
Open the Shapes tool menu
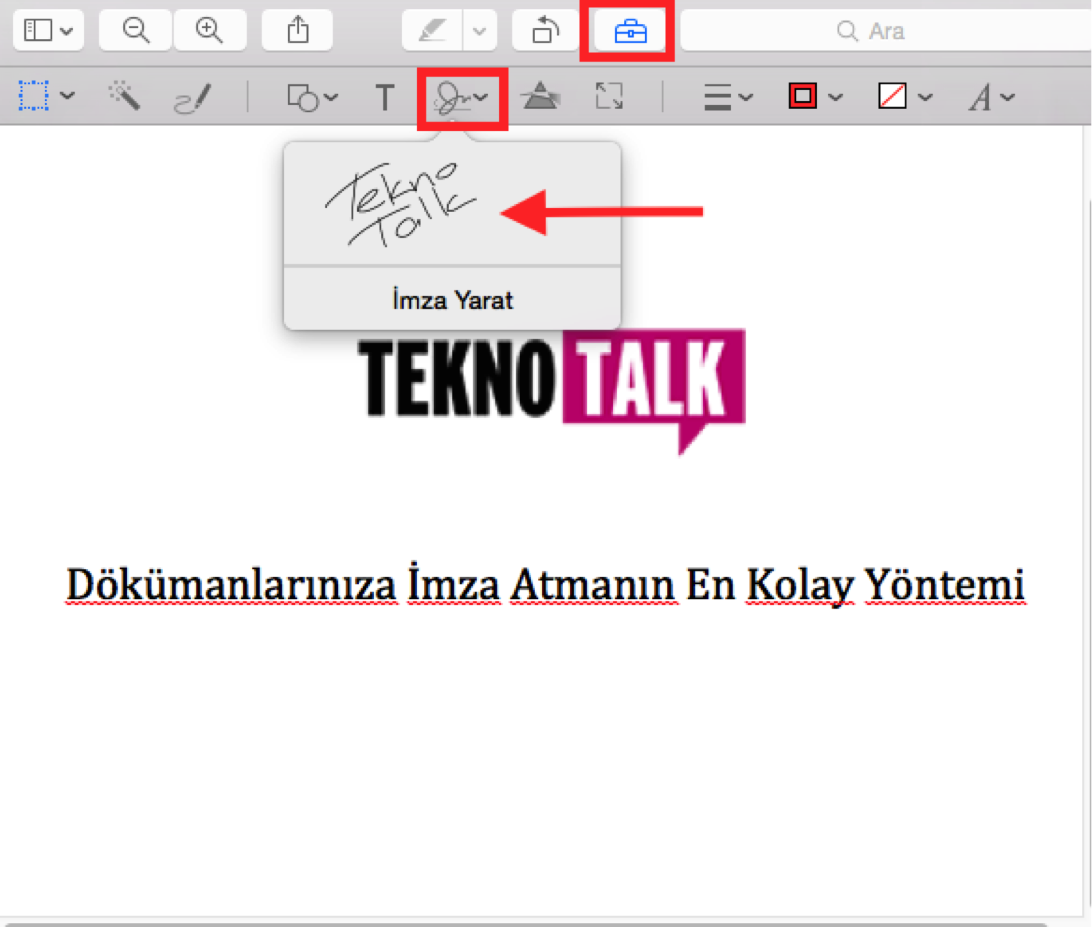tap(312, 97)
